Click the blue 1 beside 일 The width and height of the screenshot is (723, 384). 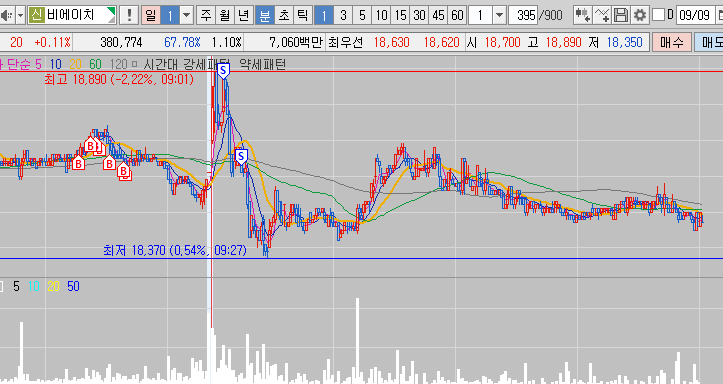[169, 16]
